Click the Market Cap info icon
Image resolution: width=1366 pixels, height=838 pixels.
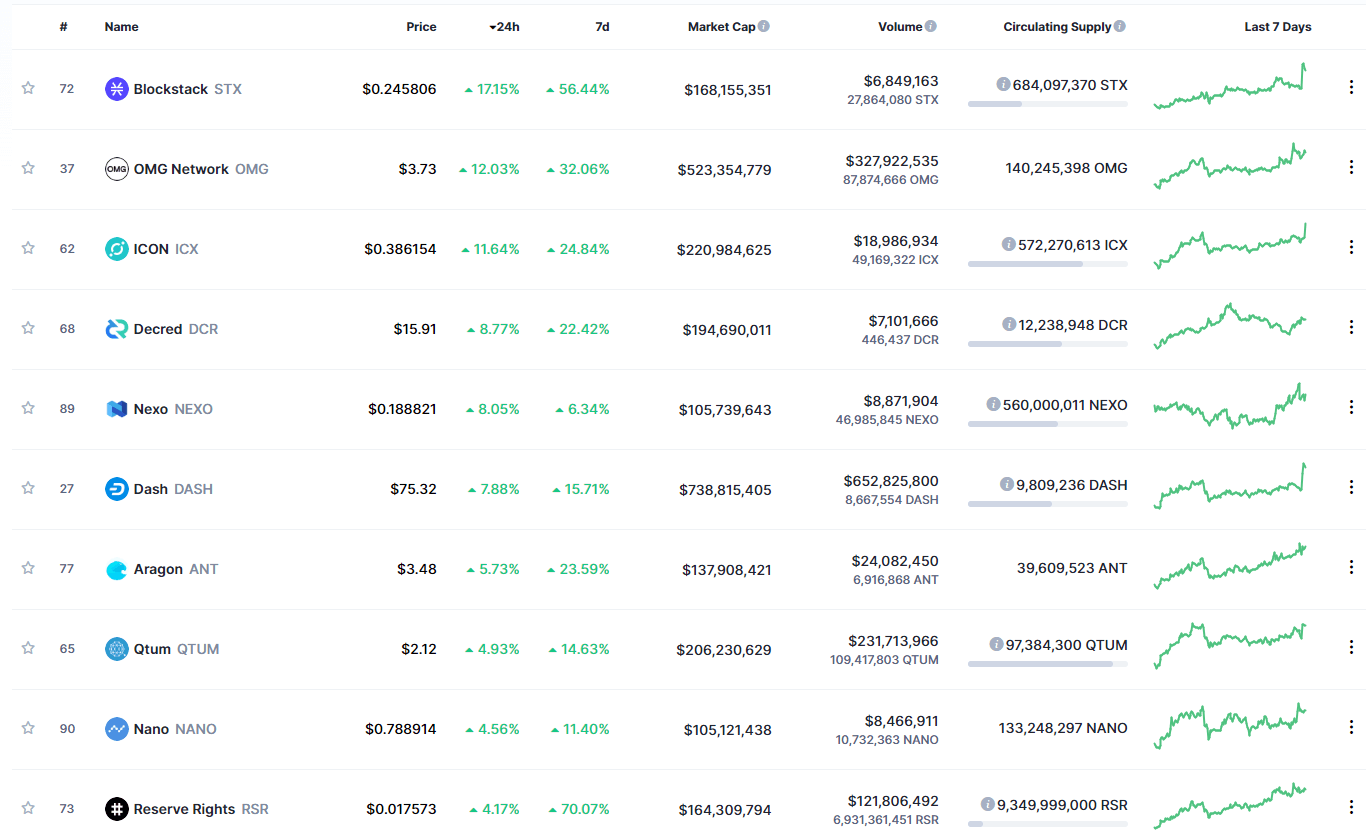point(764,27)
